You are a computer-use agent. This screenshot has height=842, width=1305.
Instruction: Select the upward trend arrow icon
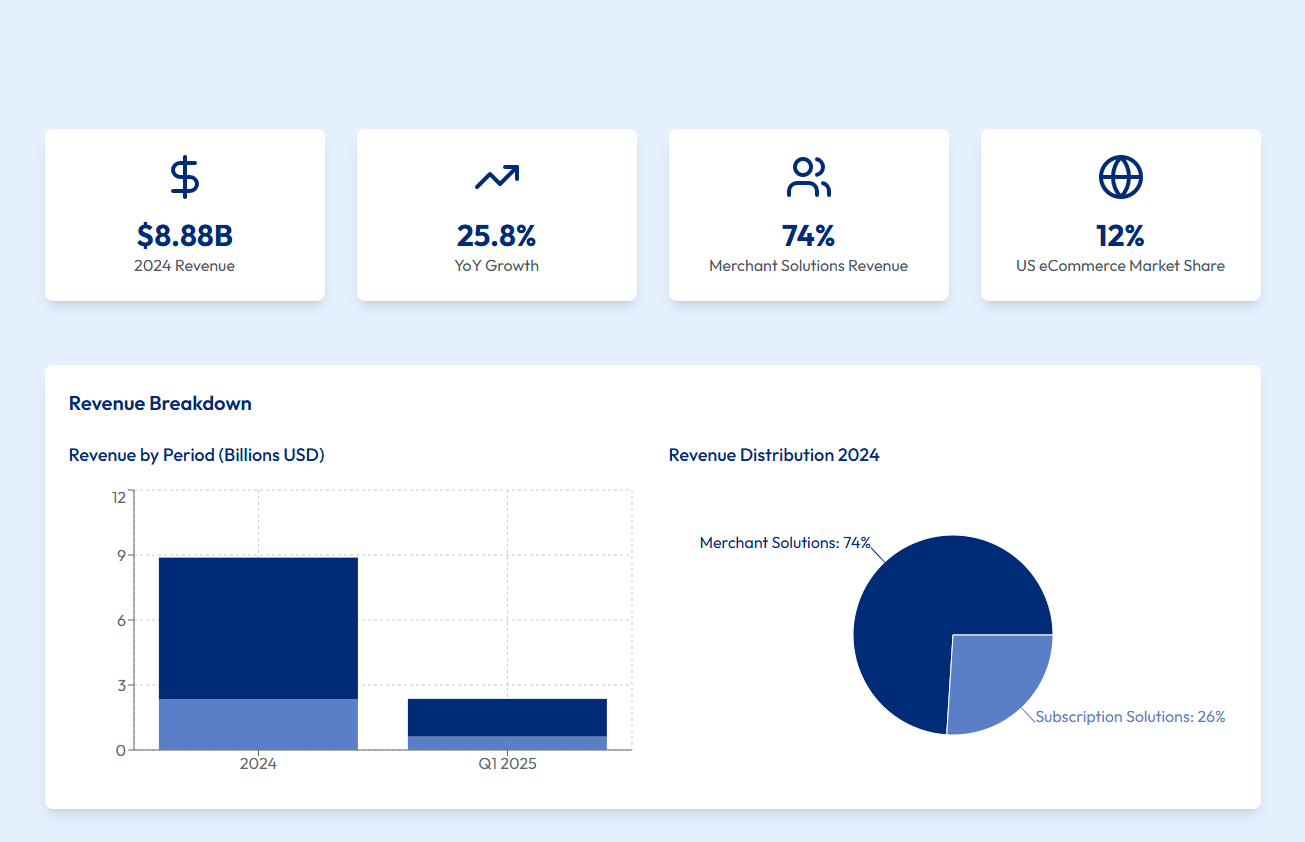pos(496,175)
